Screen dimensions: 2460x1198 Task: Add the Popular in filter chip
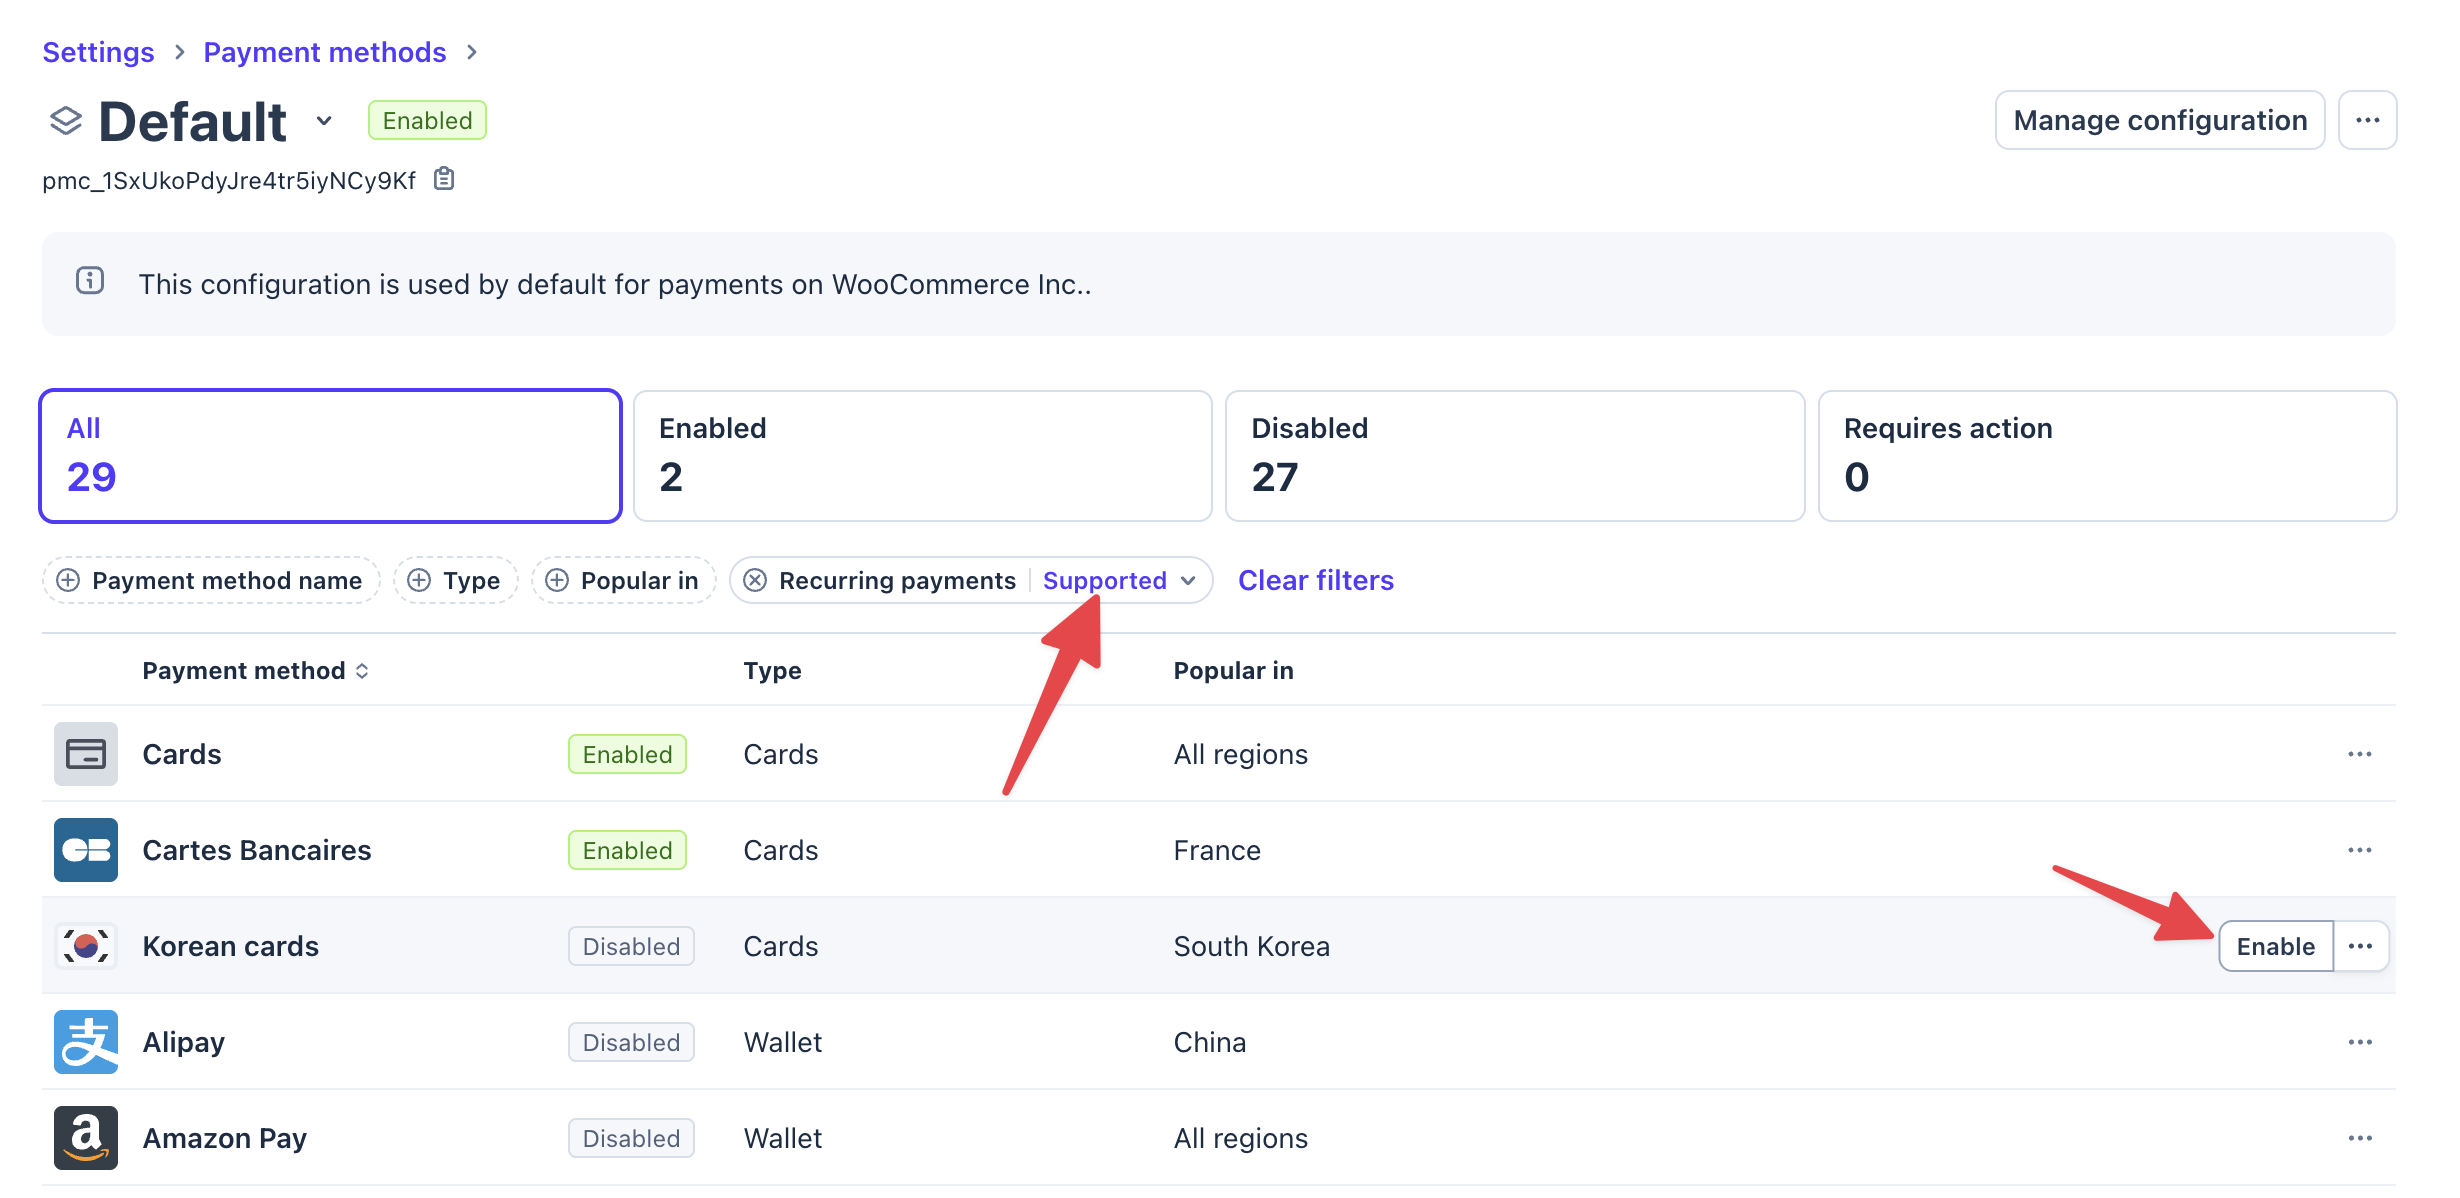(623, 581)
